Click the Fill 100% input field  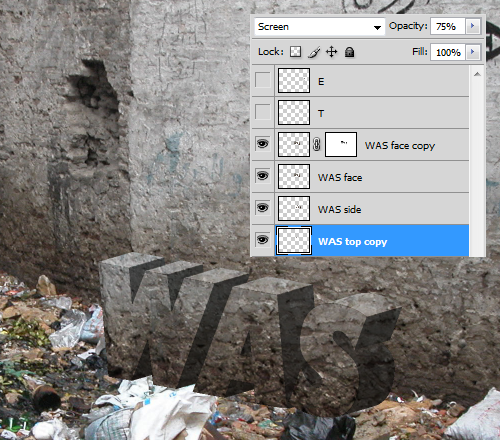coord(447,52)
